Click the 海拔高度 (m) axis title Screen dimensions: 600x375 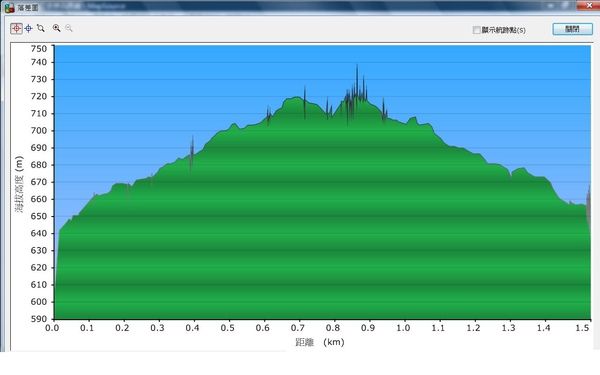click(19, 184)
